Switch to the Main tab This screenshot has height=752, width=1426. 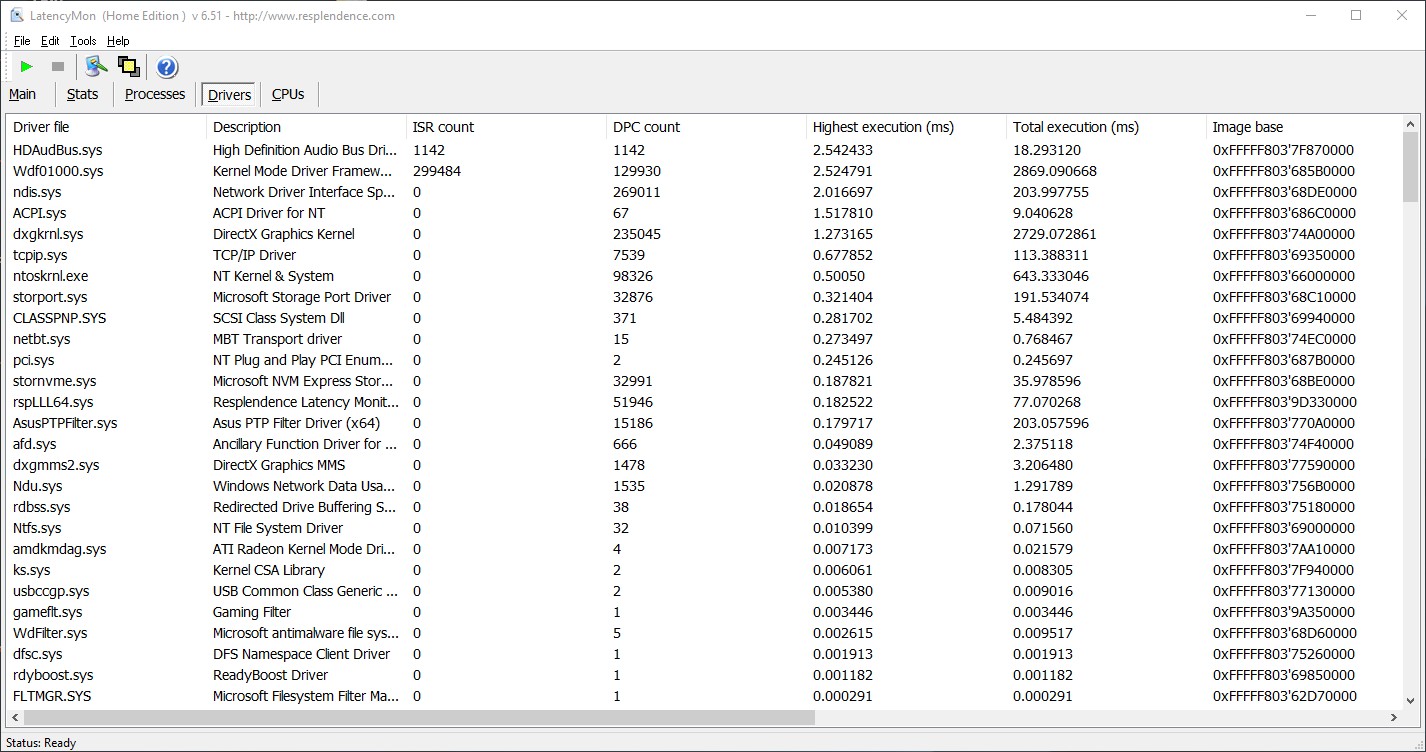click(x=22, y=94)
